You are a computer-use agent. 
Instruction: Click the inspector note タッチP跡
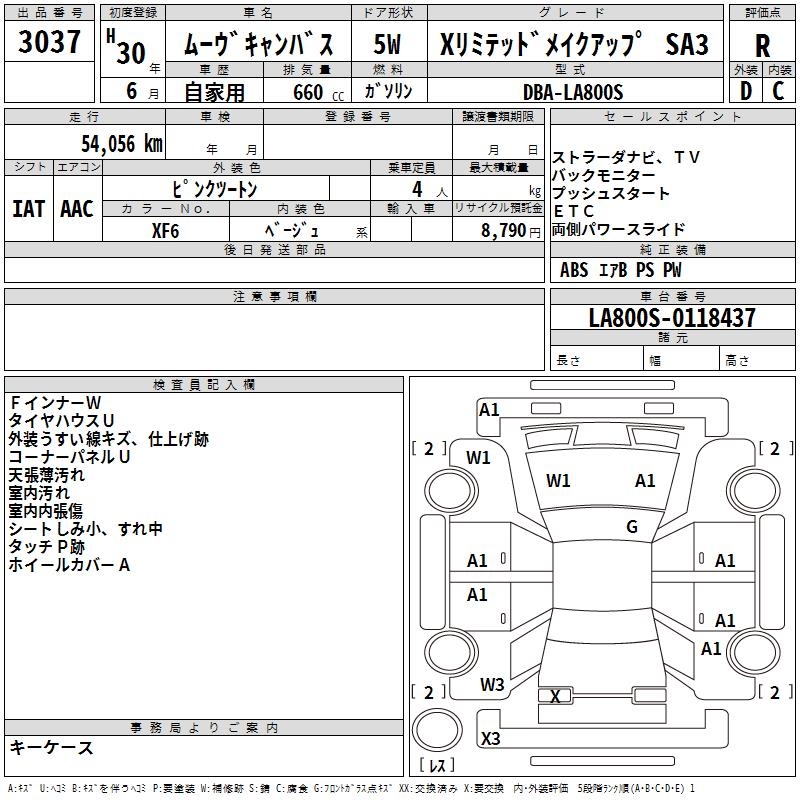(x=46, y=547)
